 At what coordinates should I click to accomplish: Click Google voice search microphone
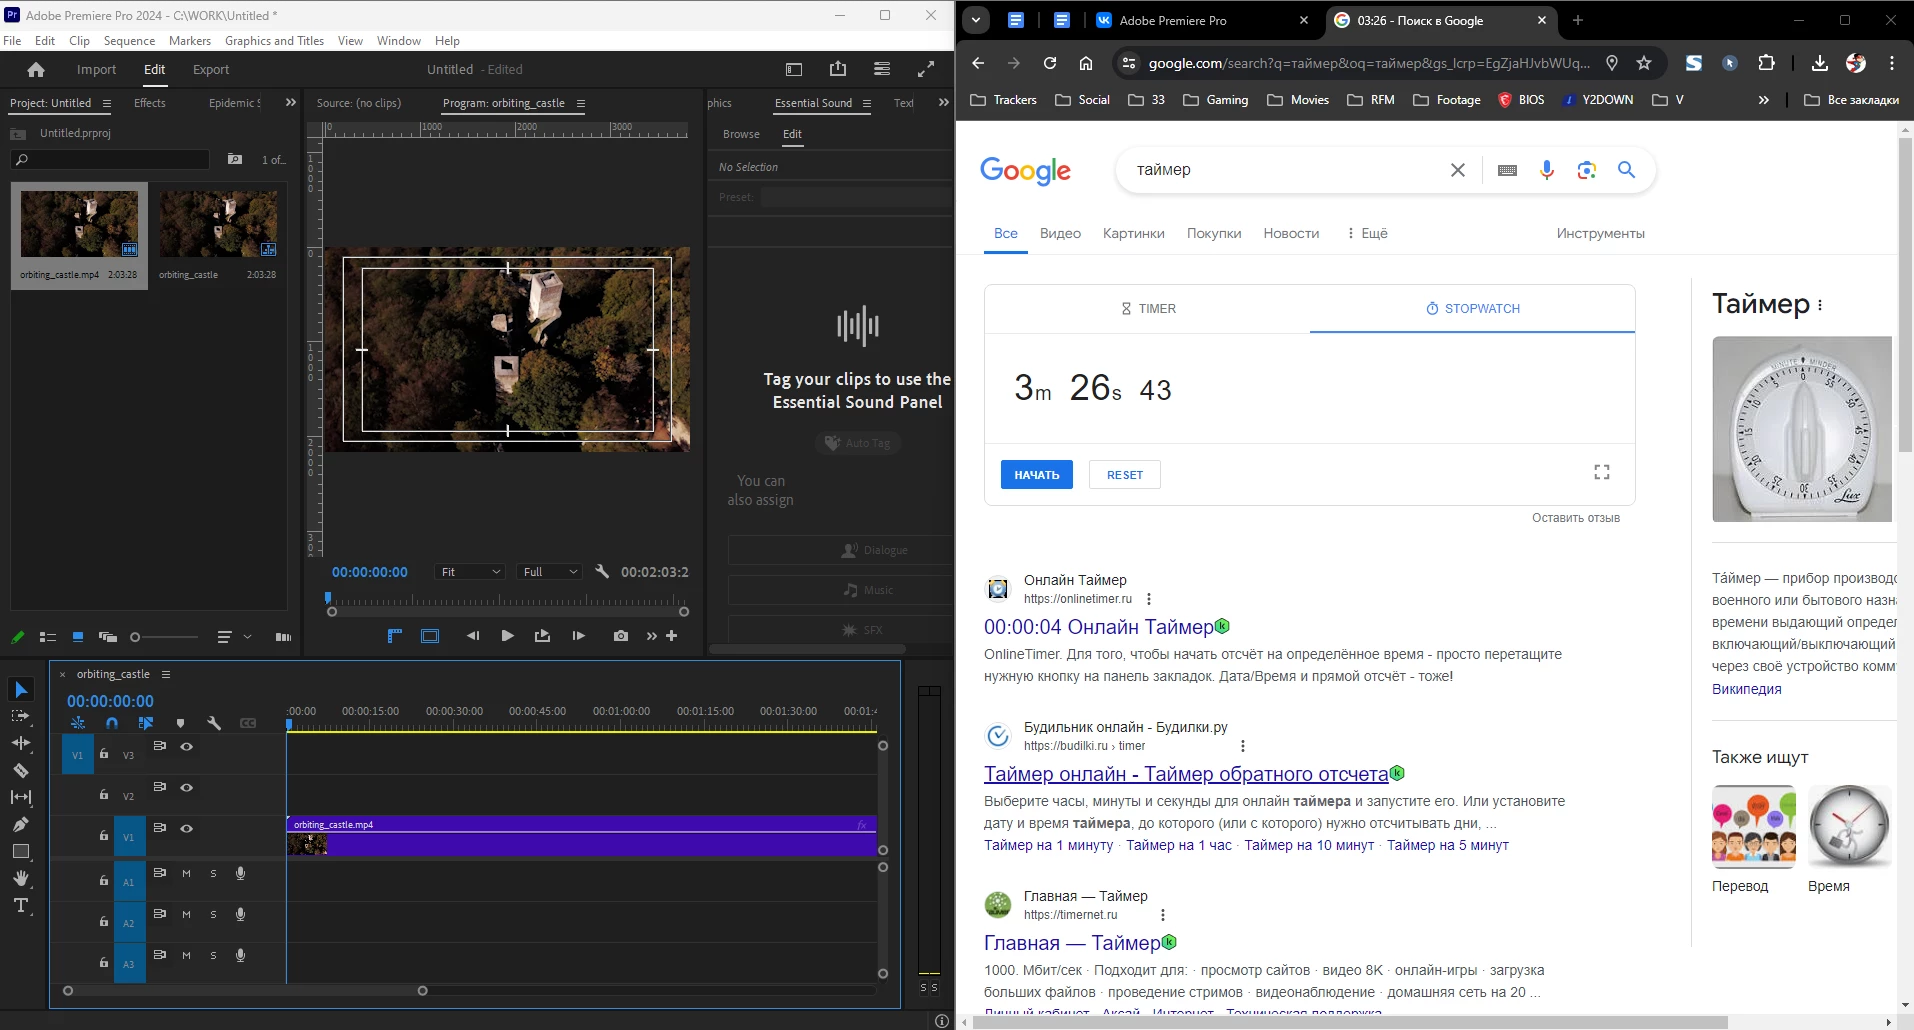pos(1546,170)
